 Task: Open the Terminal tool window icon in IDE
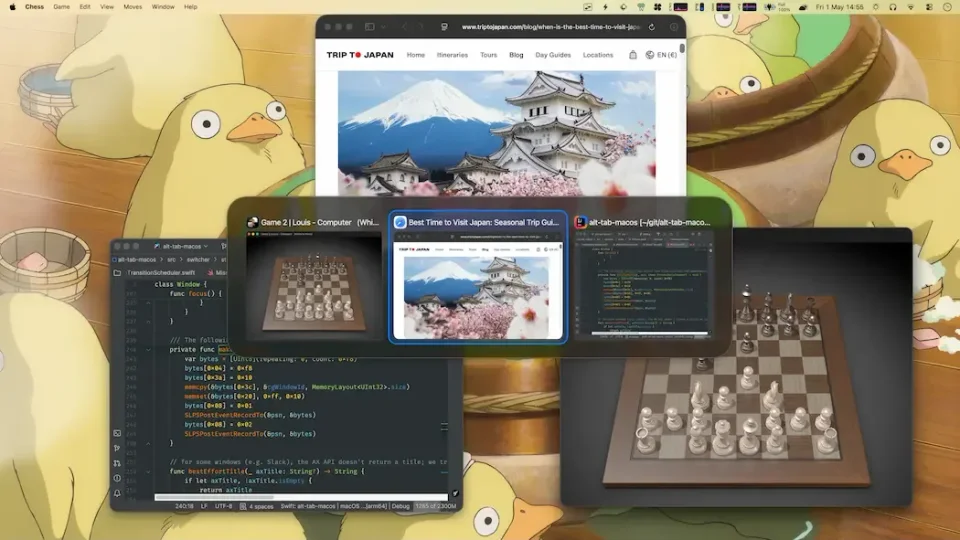pos(117,433)
